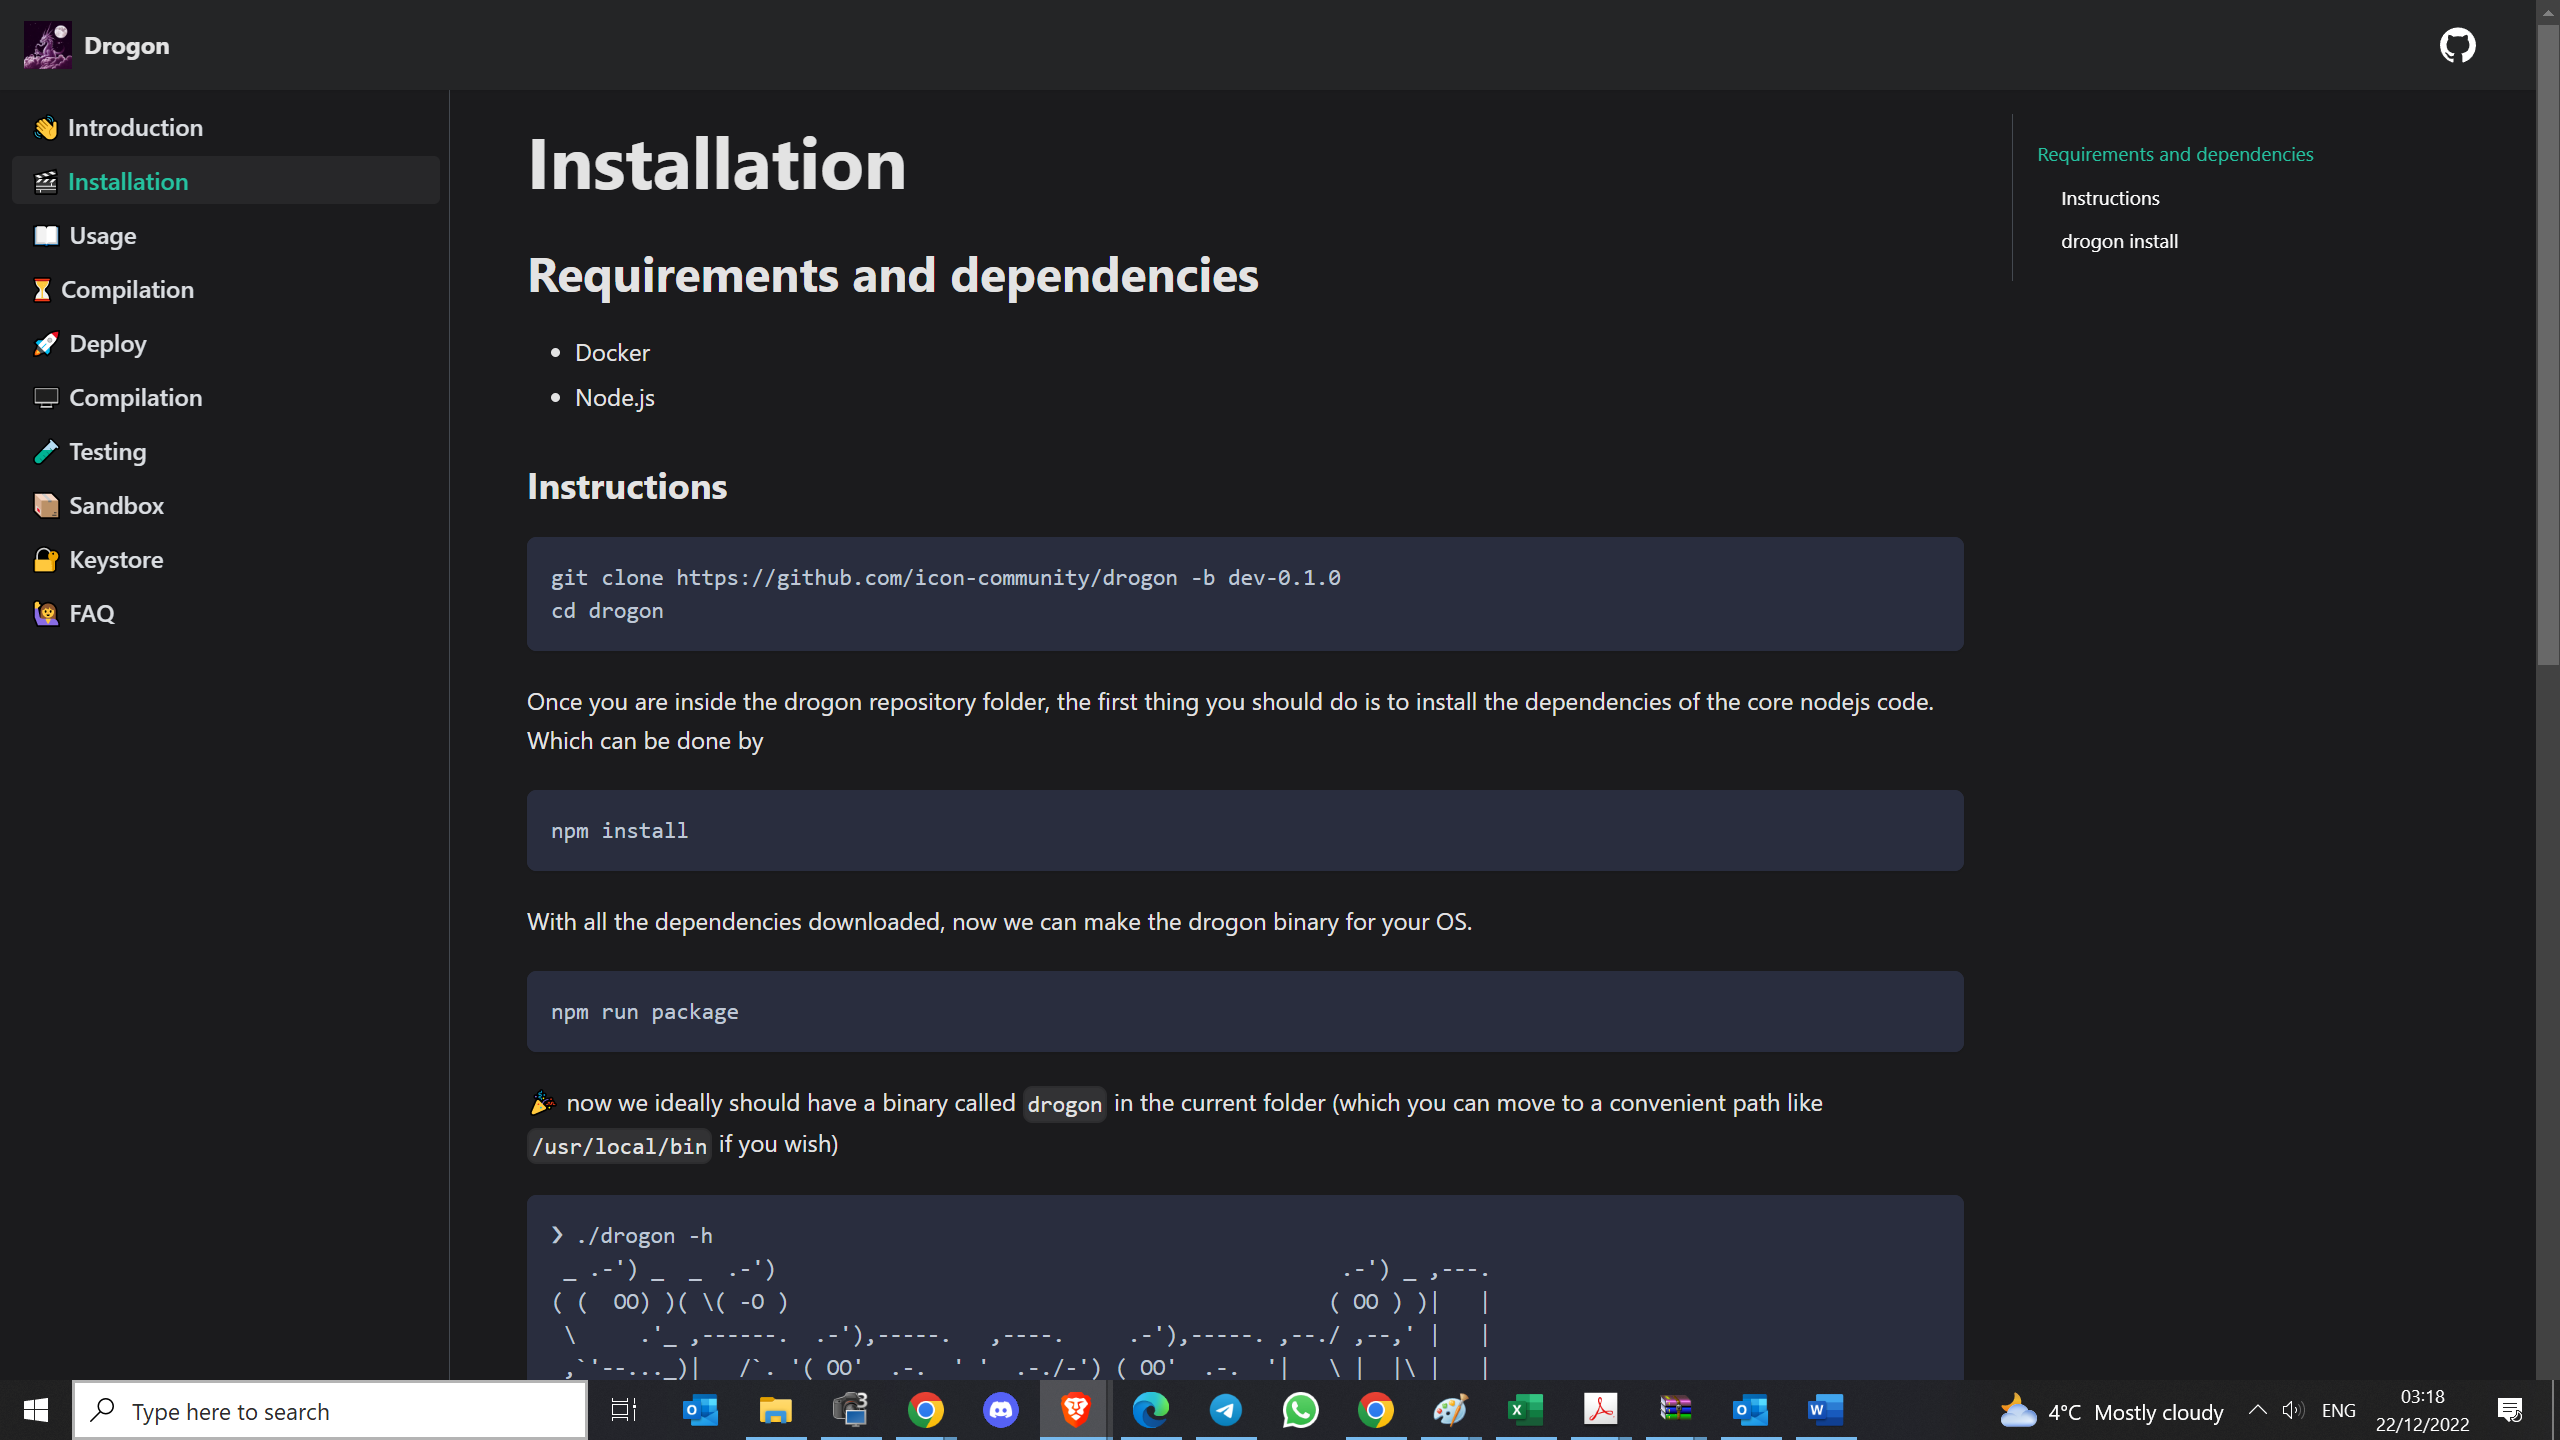Open the Testing sidebar page
2560x1440 pixels.
click(107, 452)
